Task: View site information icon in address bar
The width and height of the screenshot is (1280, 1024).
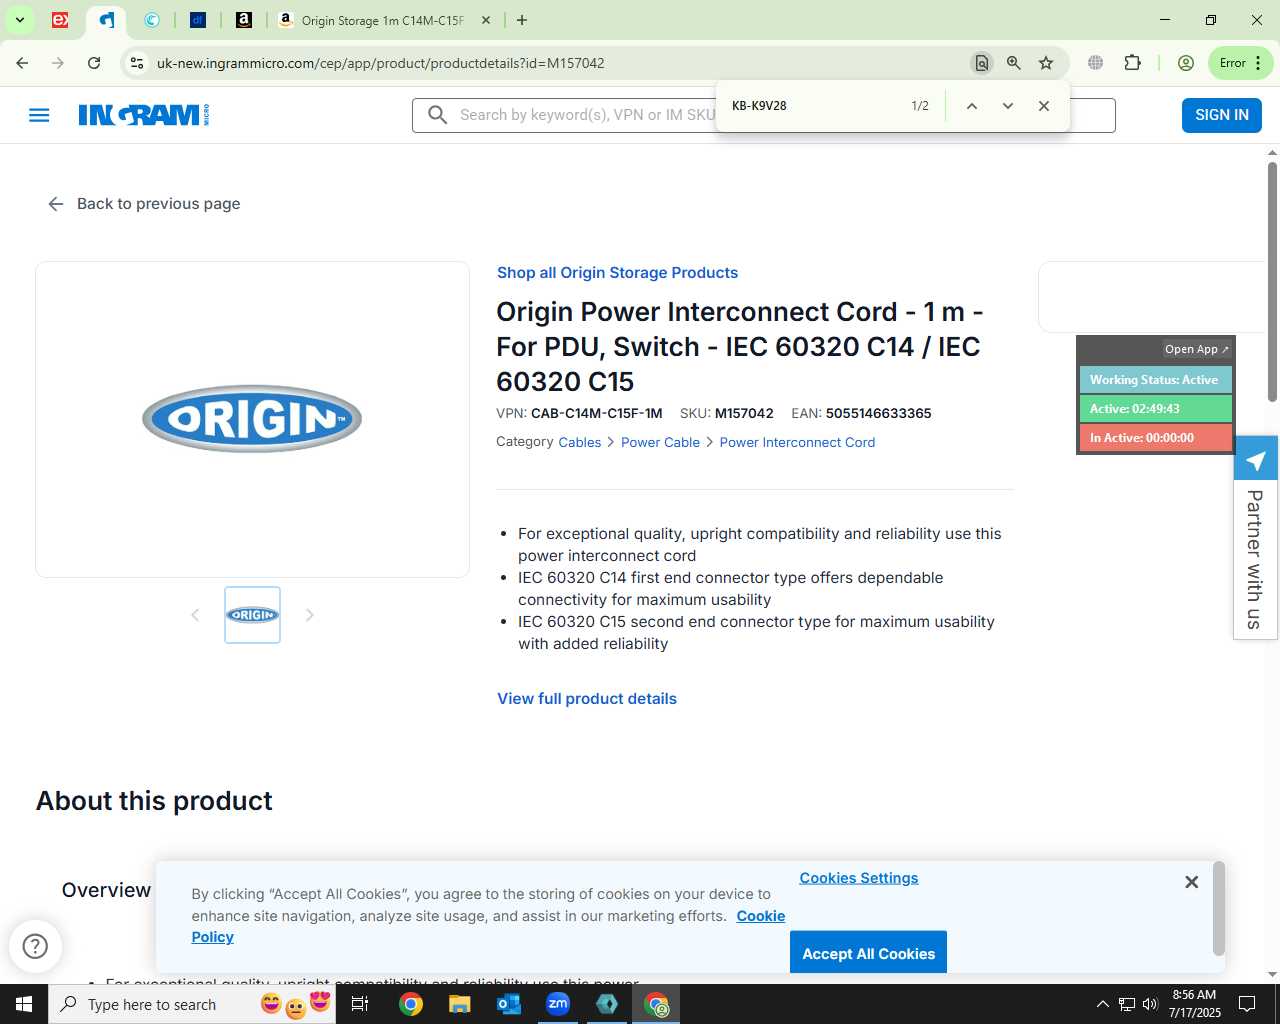Action: (x=137, y=63)
